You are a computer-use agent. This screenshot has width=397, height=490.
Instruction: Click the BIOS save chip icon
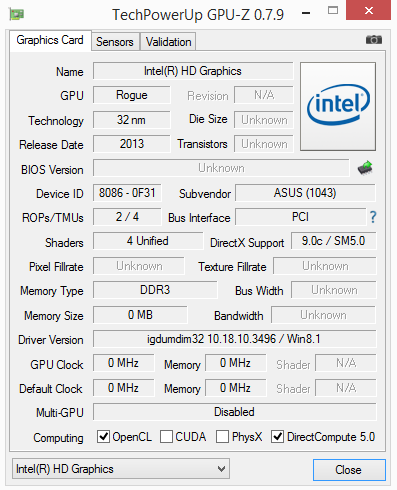tap(365, 168)
